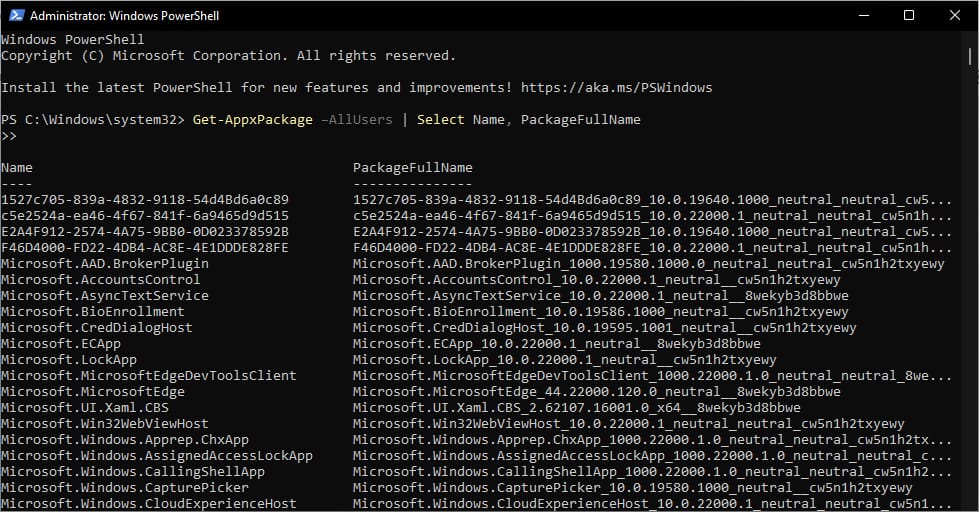This screenshot has height=512, width=979.
Task: Click Microsoft.MicrosoftEdge in Name column
Action: coord(92,391)
